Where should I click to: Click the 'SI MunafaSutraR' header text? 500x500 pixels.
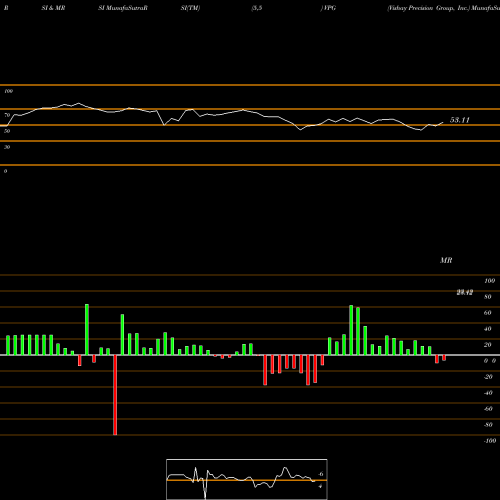click(x=123, y=8)
